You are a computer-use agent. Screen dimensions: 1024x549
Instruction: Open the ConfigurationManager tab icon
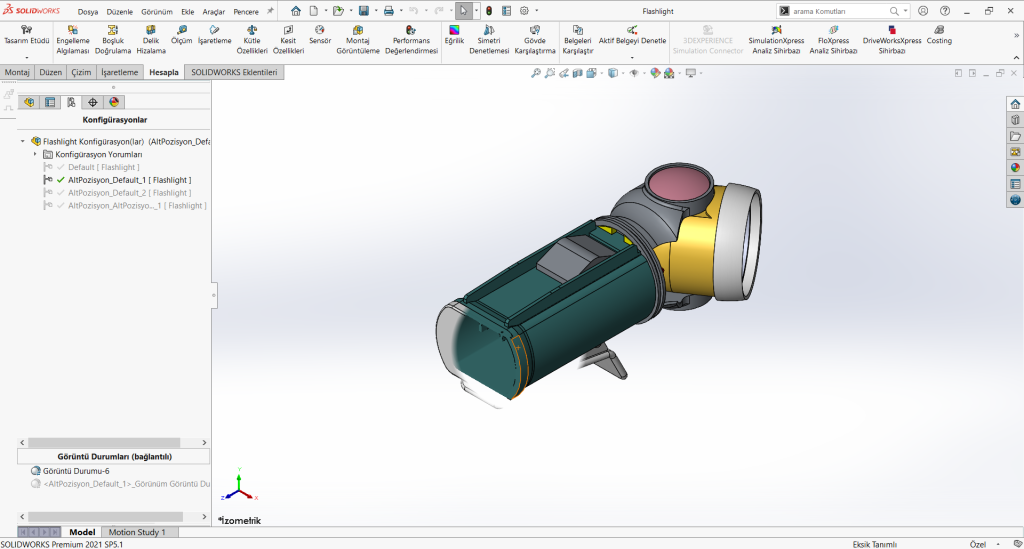pos(71,102)
